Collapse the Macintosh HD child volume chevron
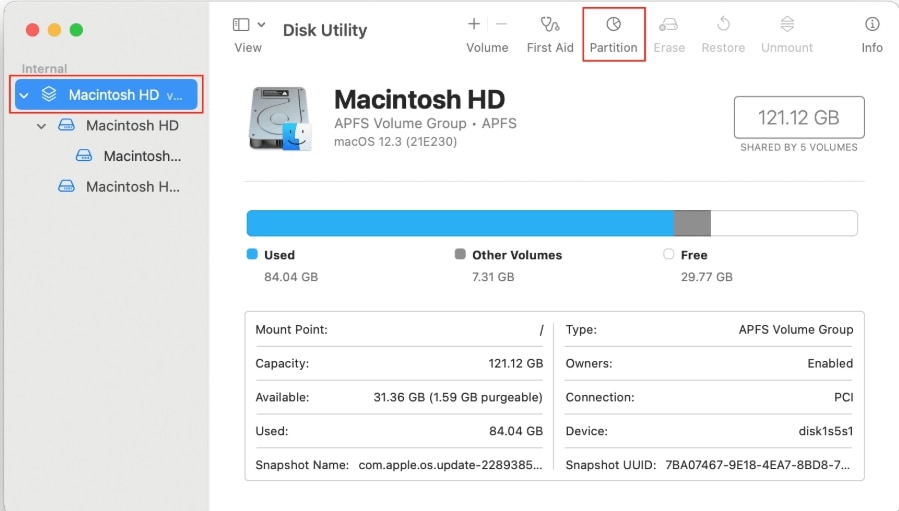Viewport: 899px width, 511px height. point(41,126)
